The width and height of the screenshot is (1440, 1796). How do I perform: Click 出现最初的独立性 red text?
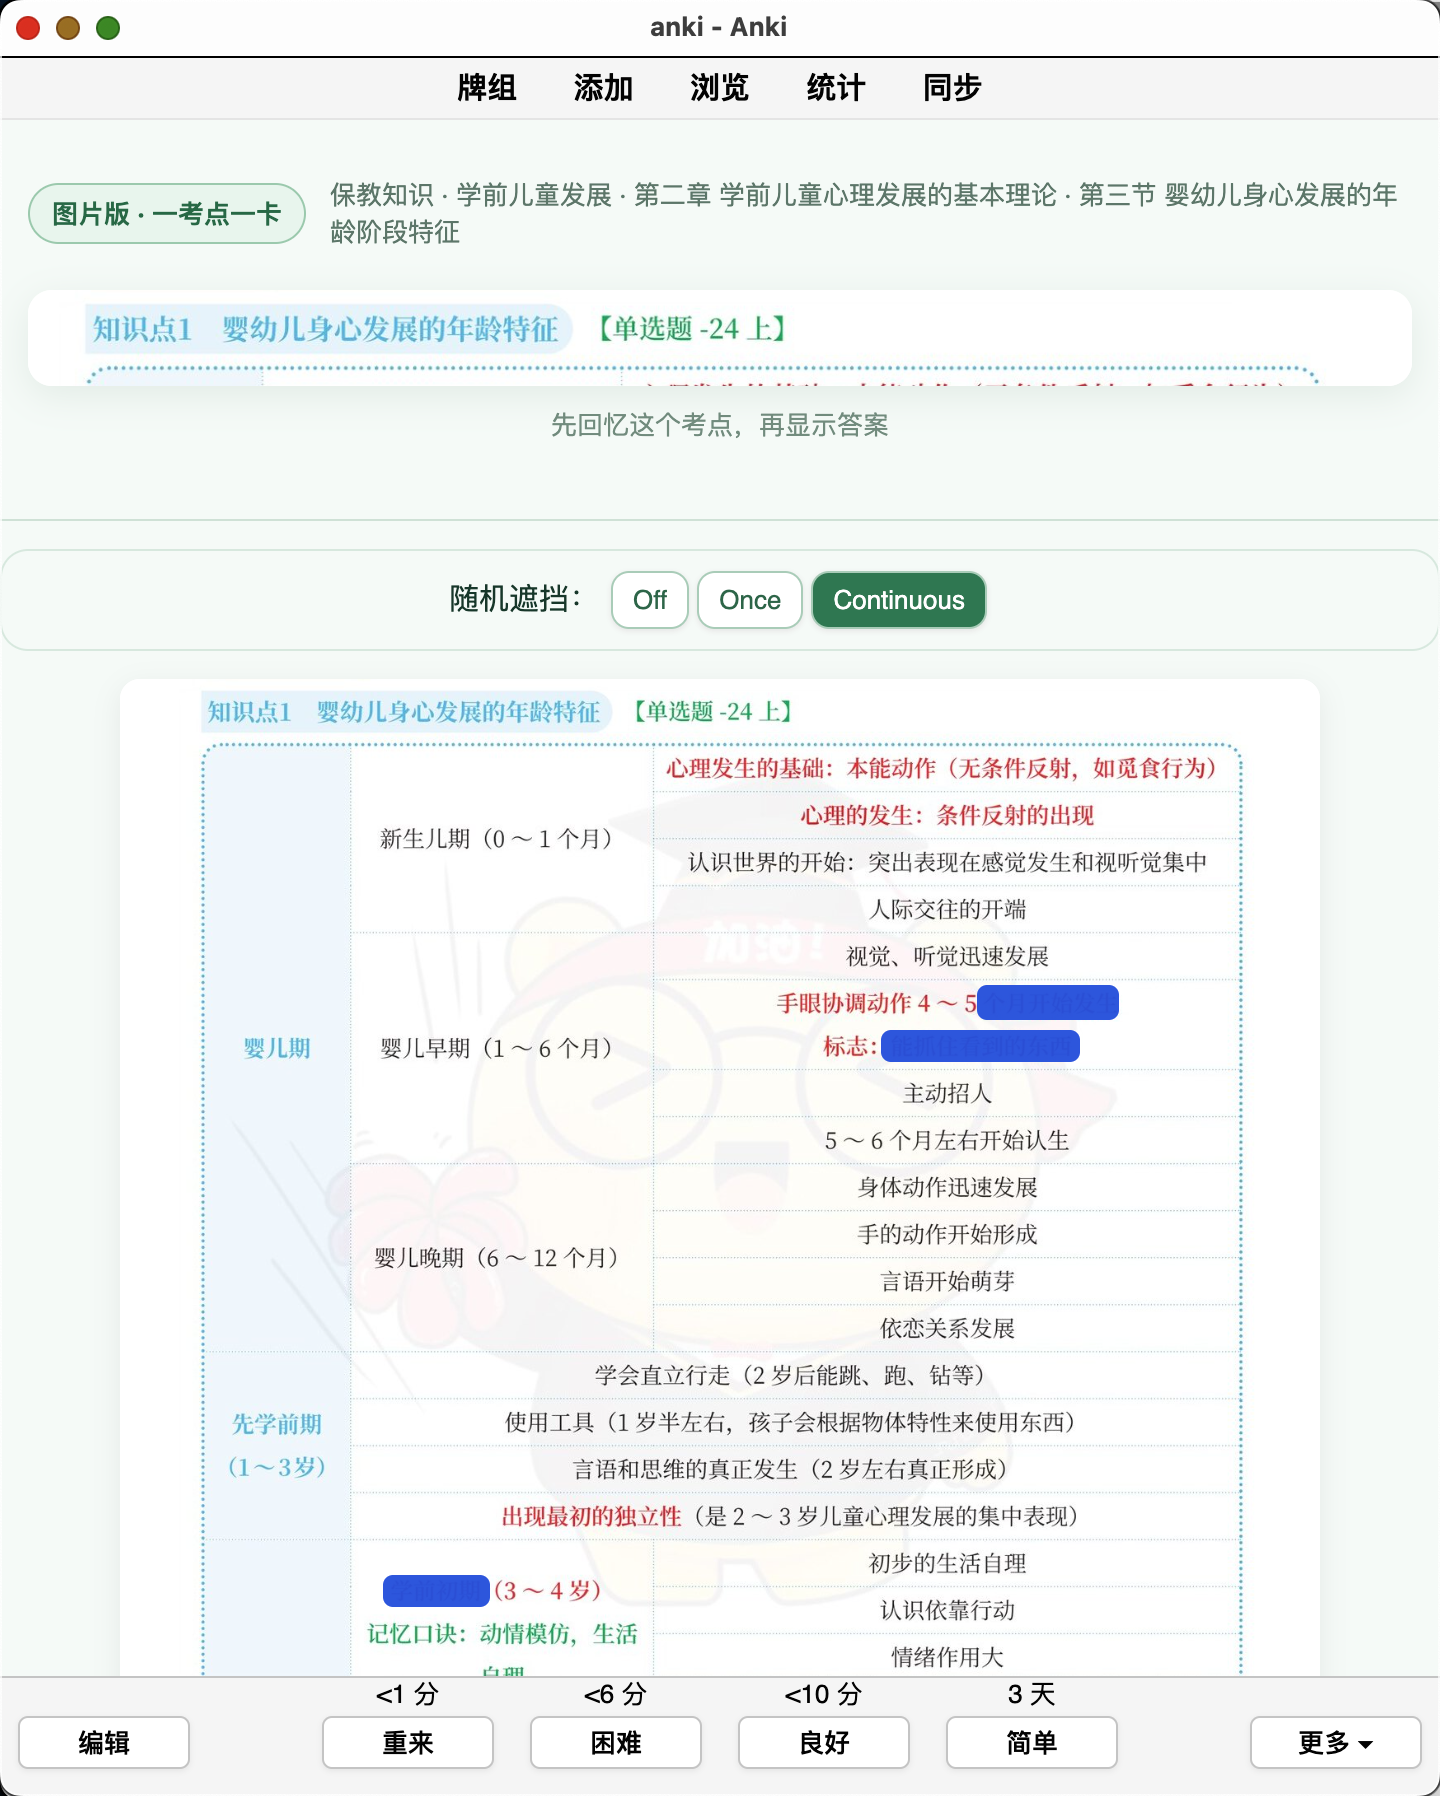592,1516
